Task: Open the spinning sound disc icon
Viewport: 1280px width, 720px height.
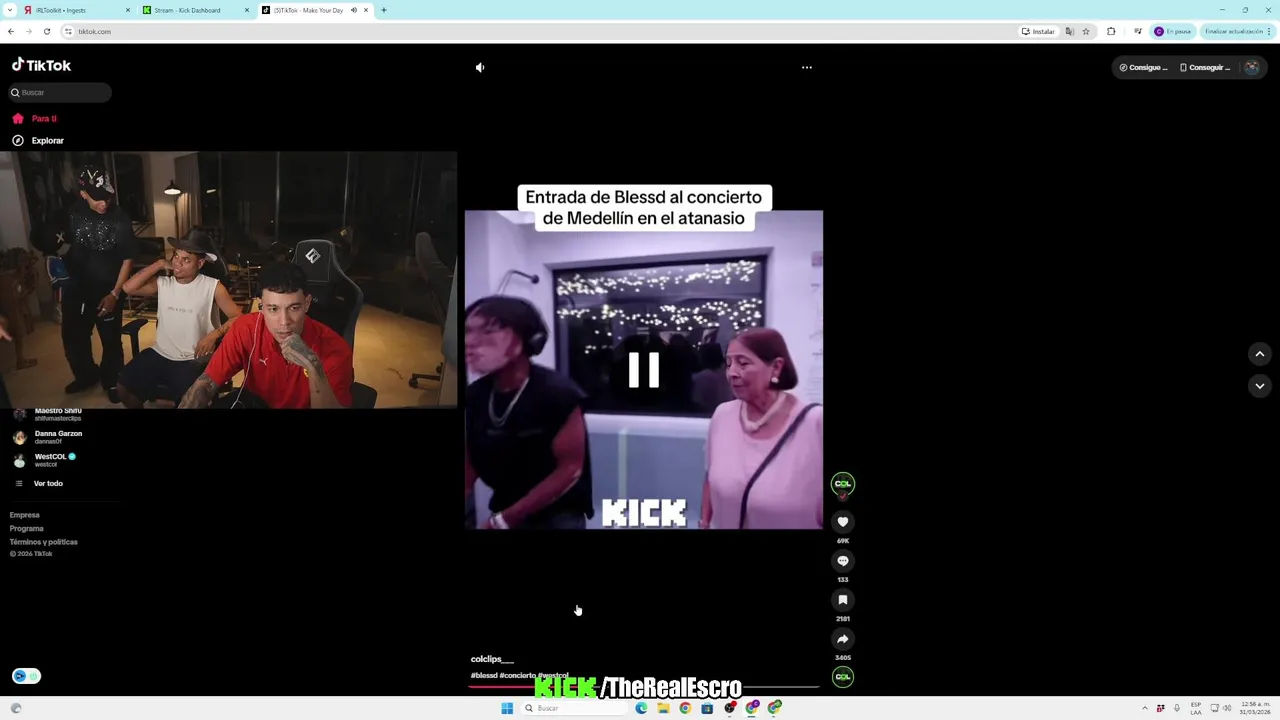Action: [x=843, y=677]
